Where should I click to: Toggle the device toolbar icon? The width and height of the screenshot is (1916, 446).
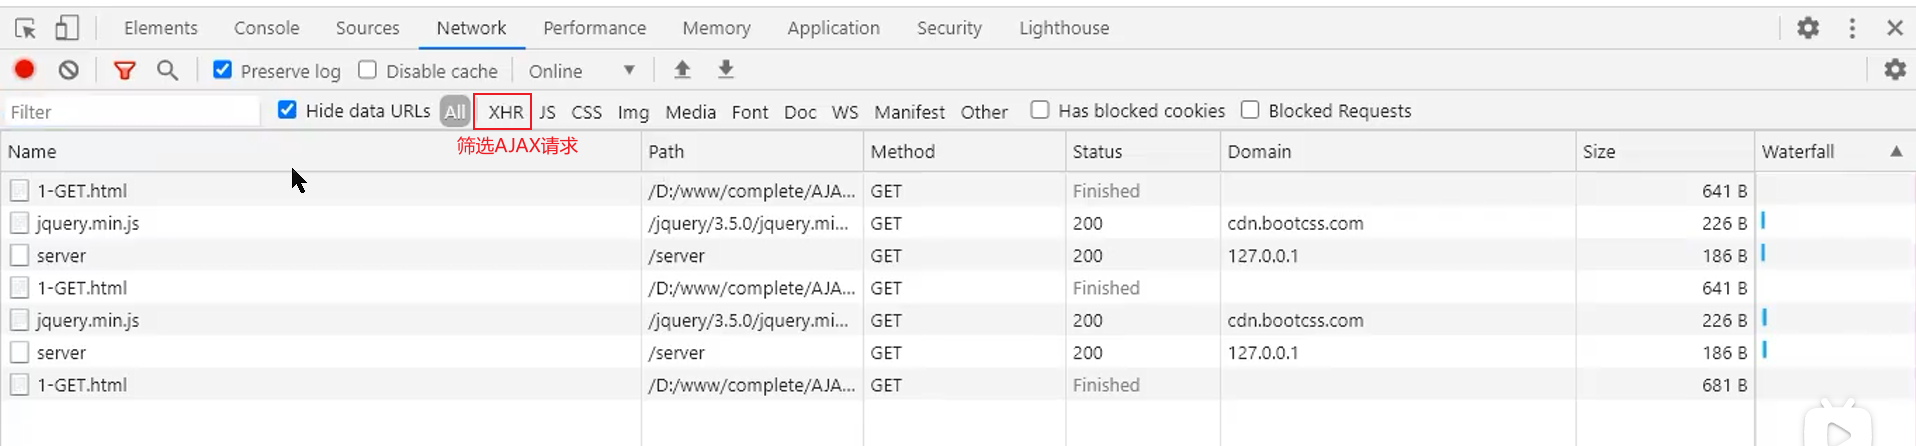[67, 28]
